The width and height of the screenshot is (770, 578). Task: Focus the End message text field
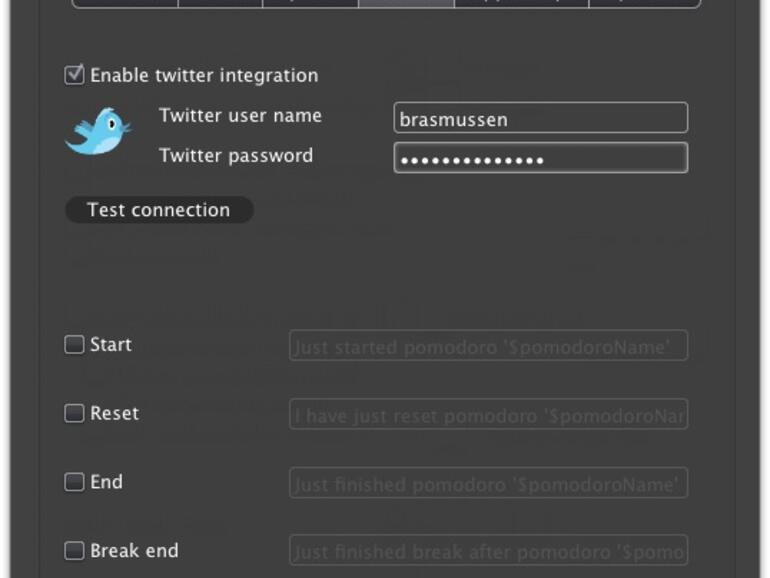488,483
